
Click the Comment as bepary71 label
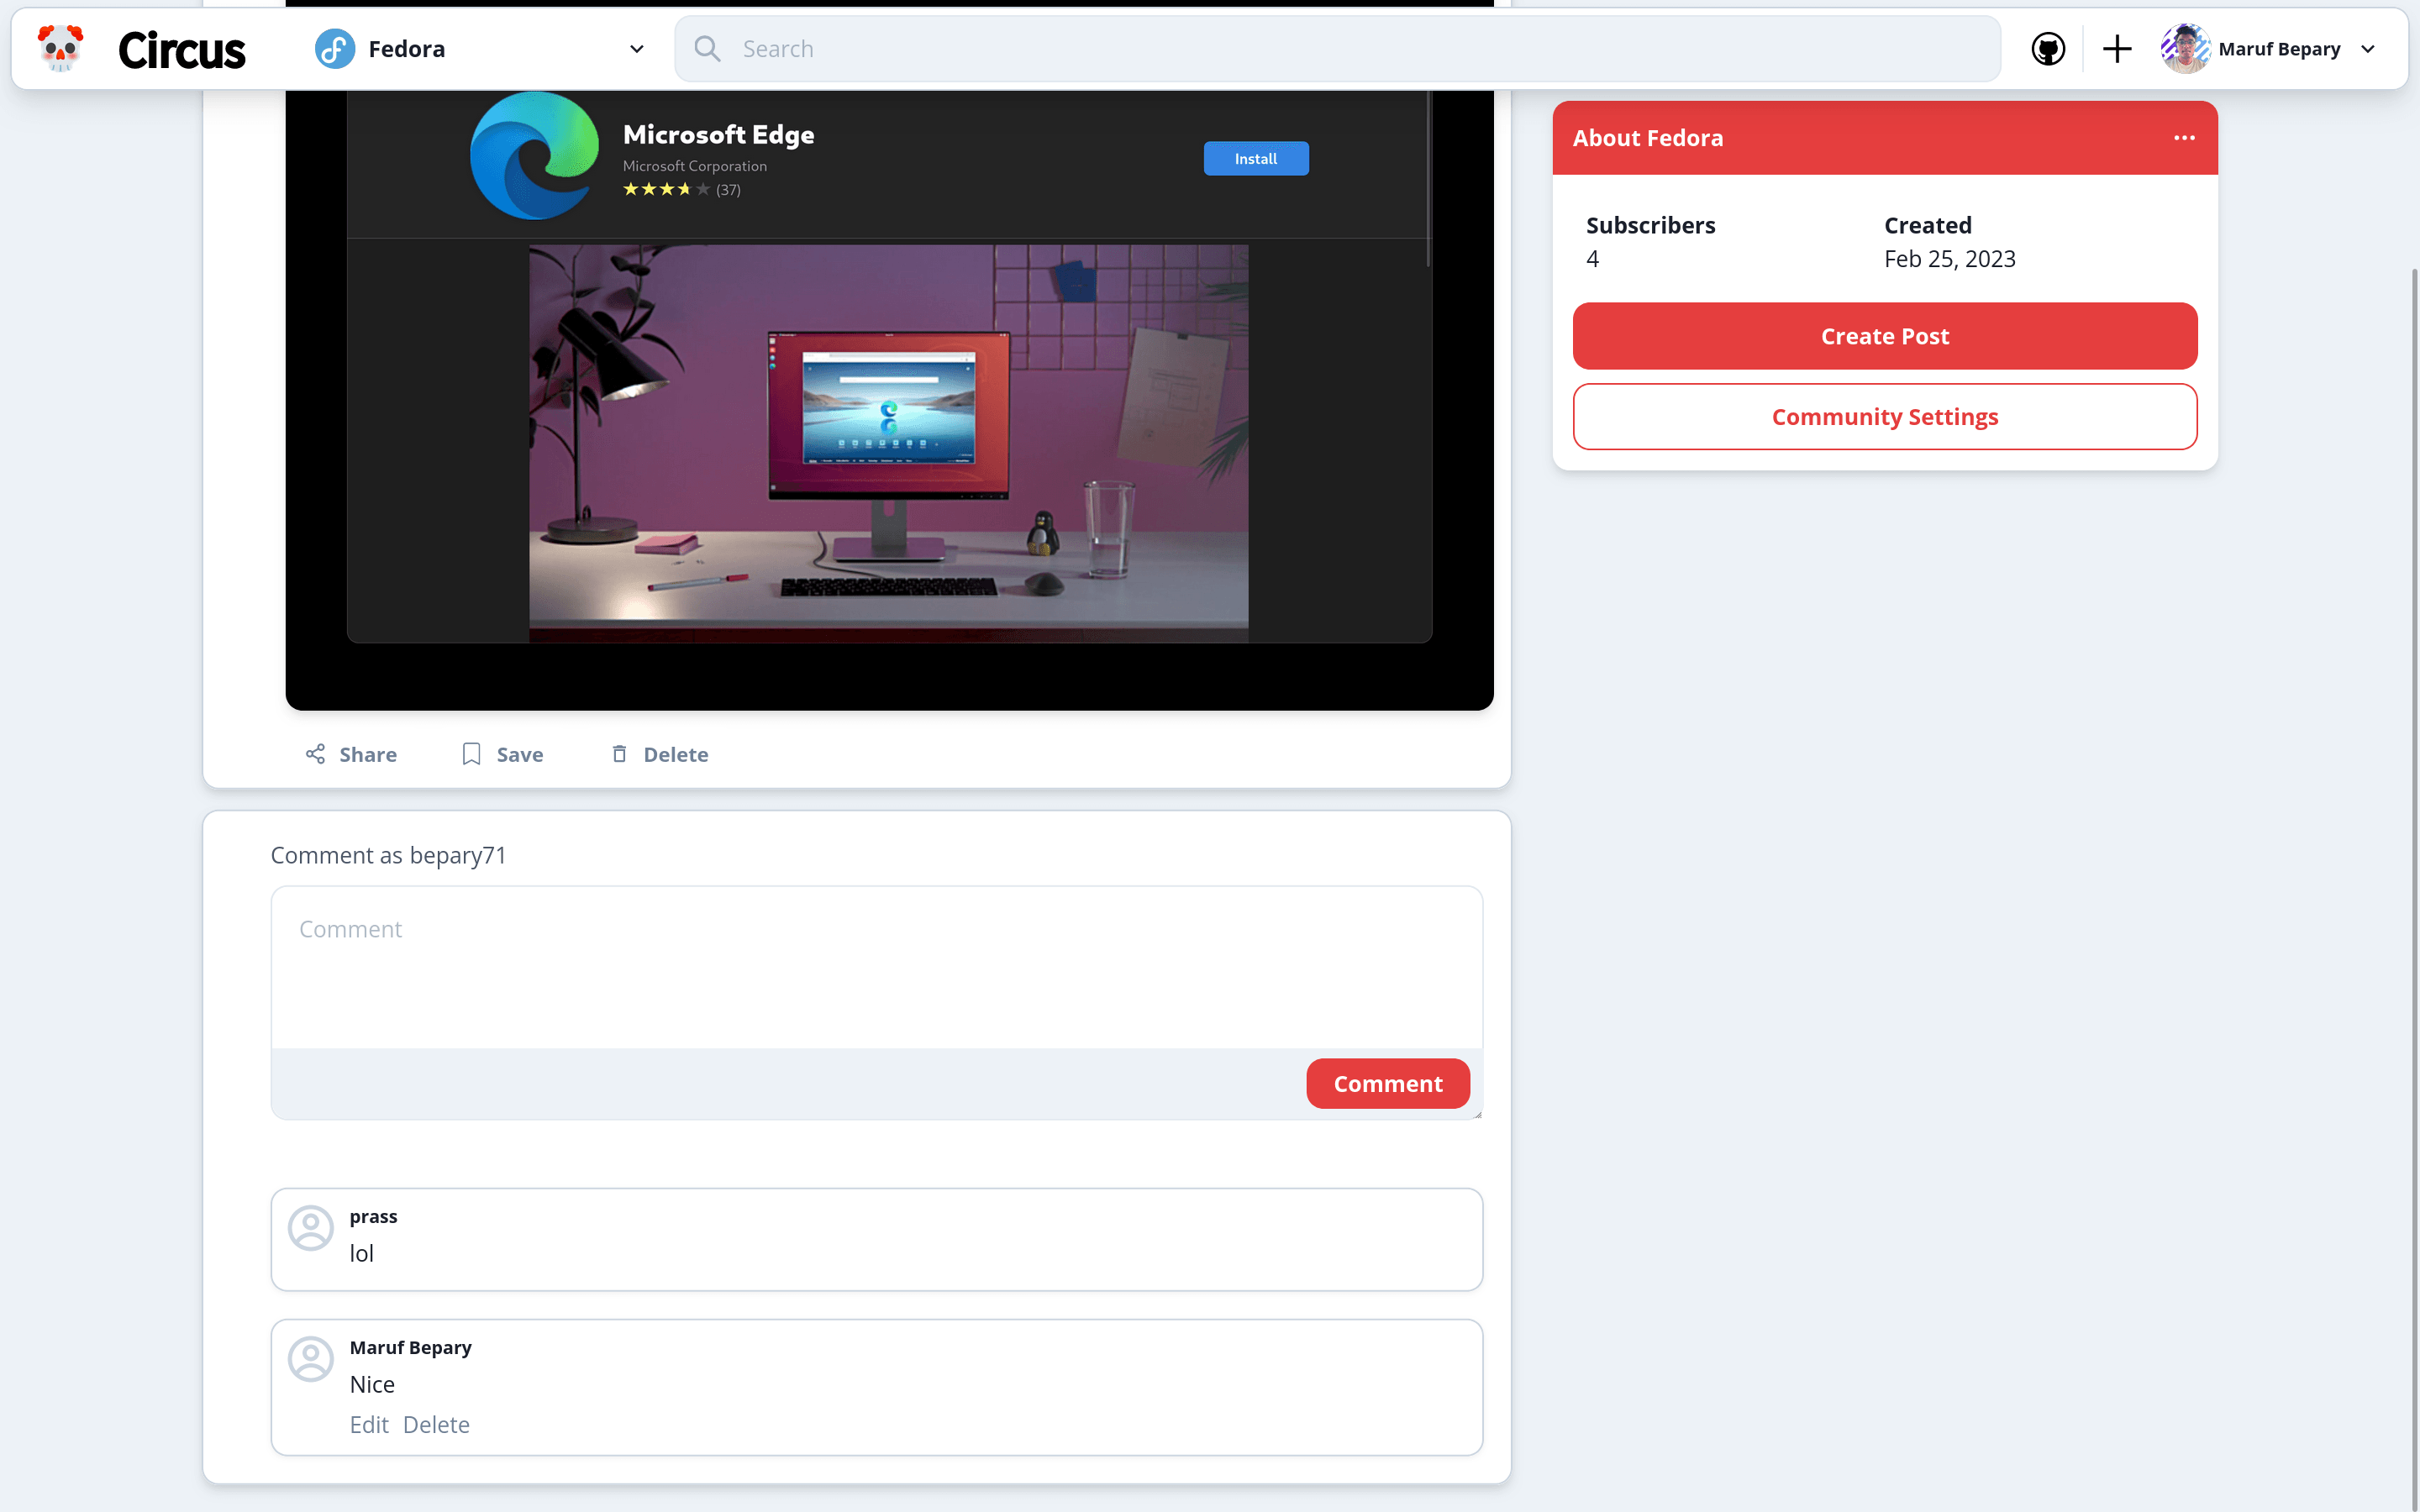click(x=388, y=855)
